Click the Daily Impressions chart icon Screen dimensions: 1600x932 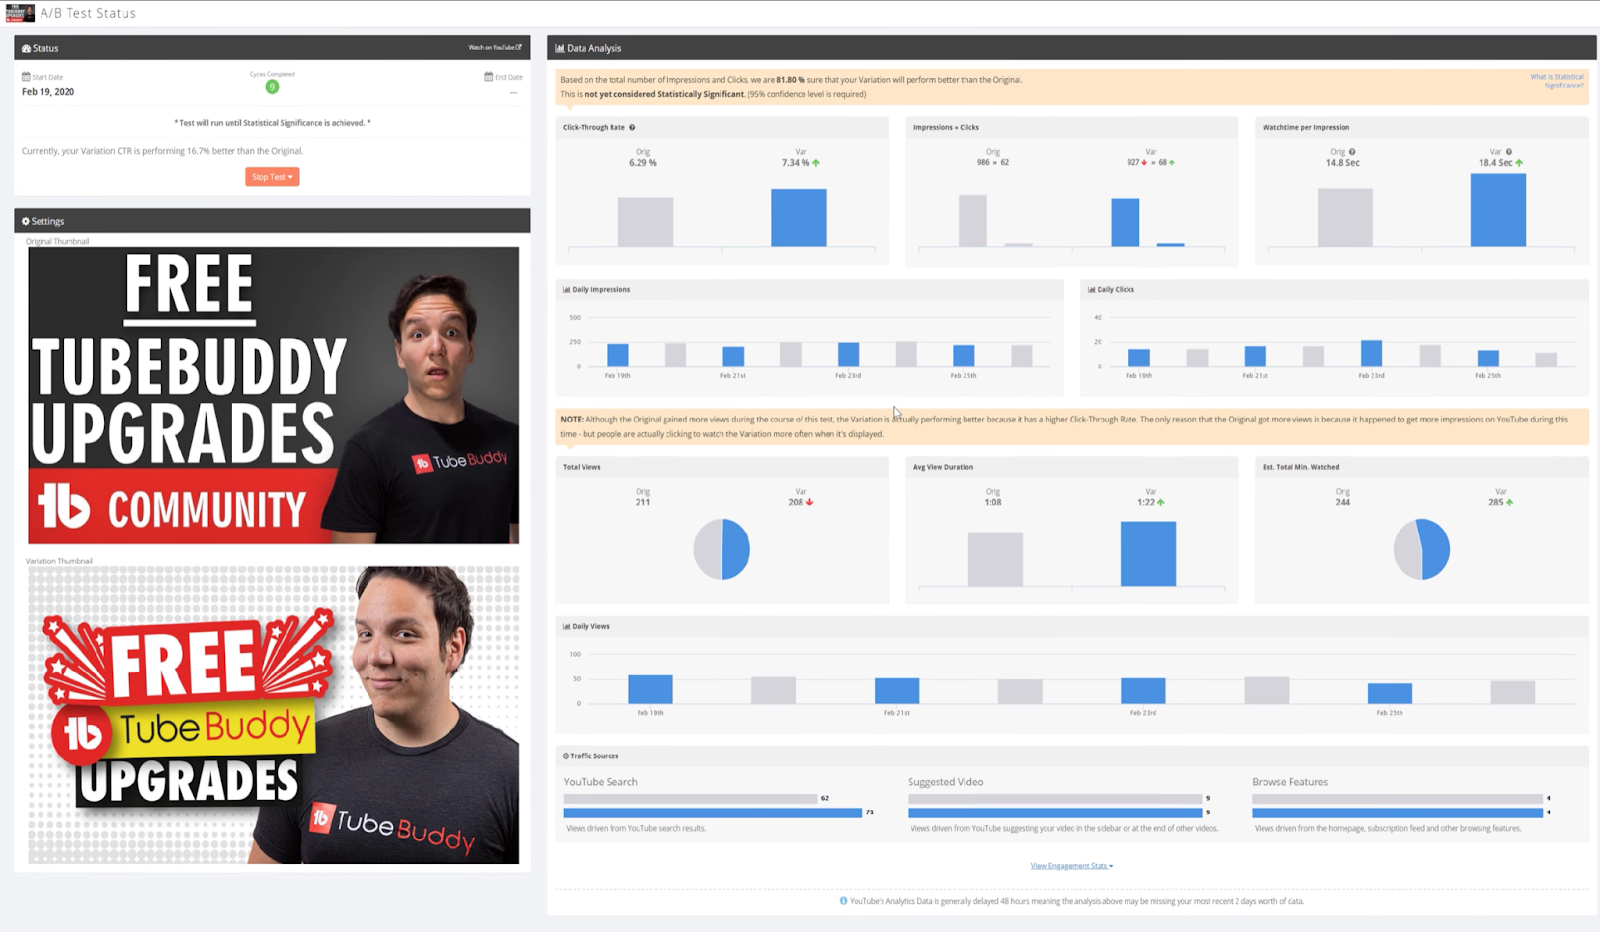pyautogui.click(x=567, y=289)
